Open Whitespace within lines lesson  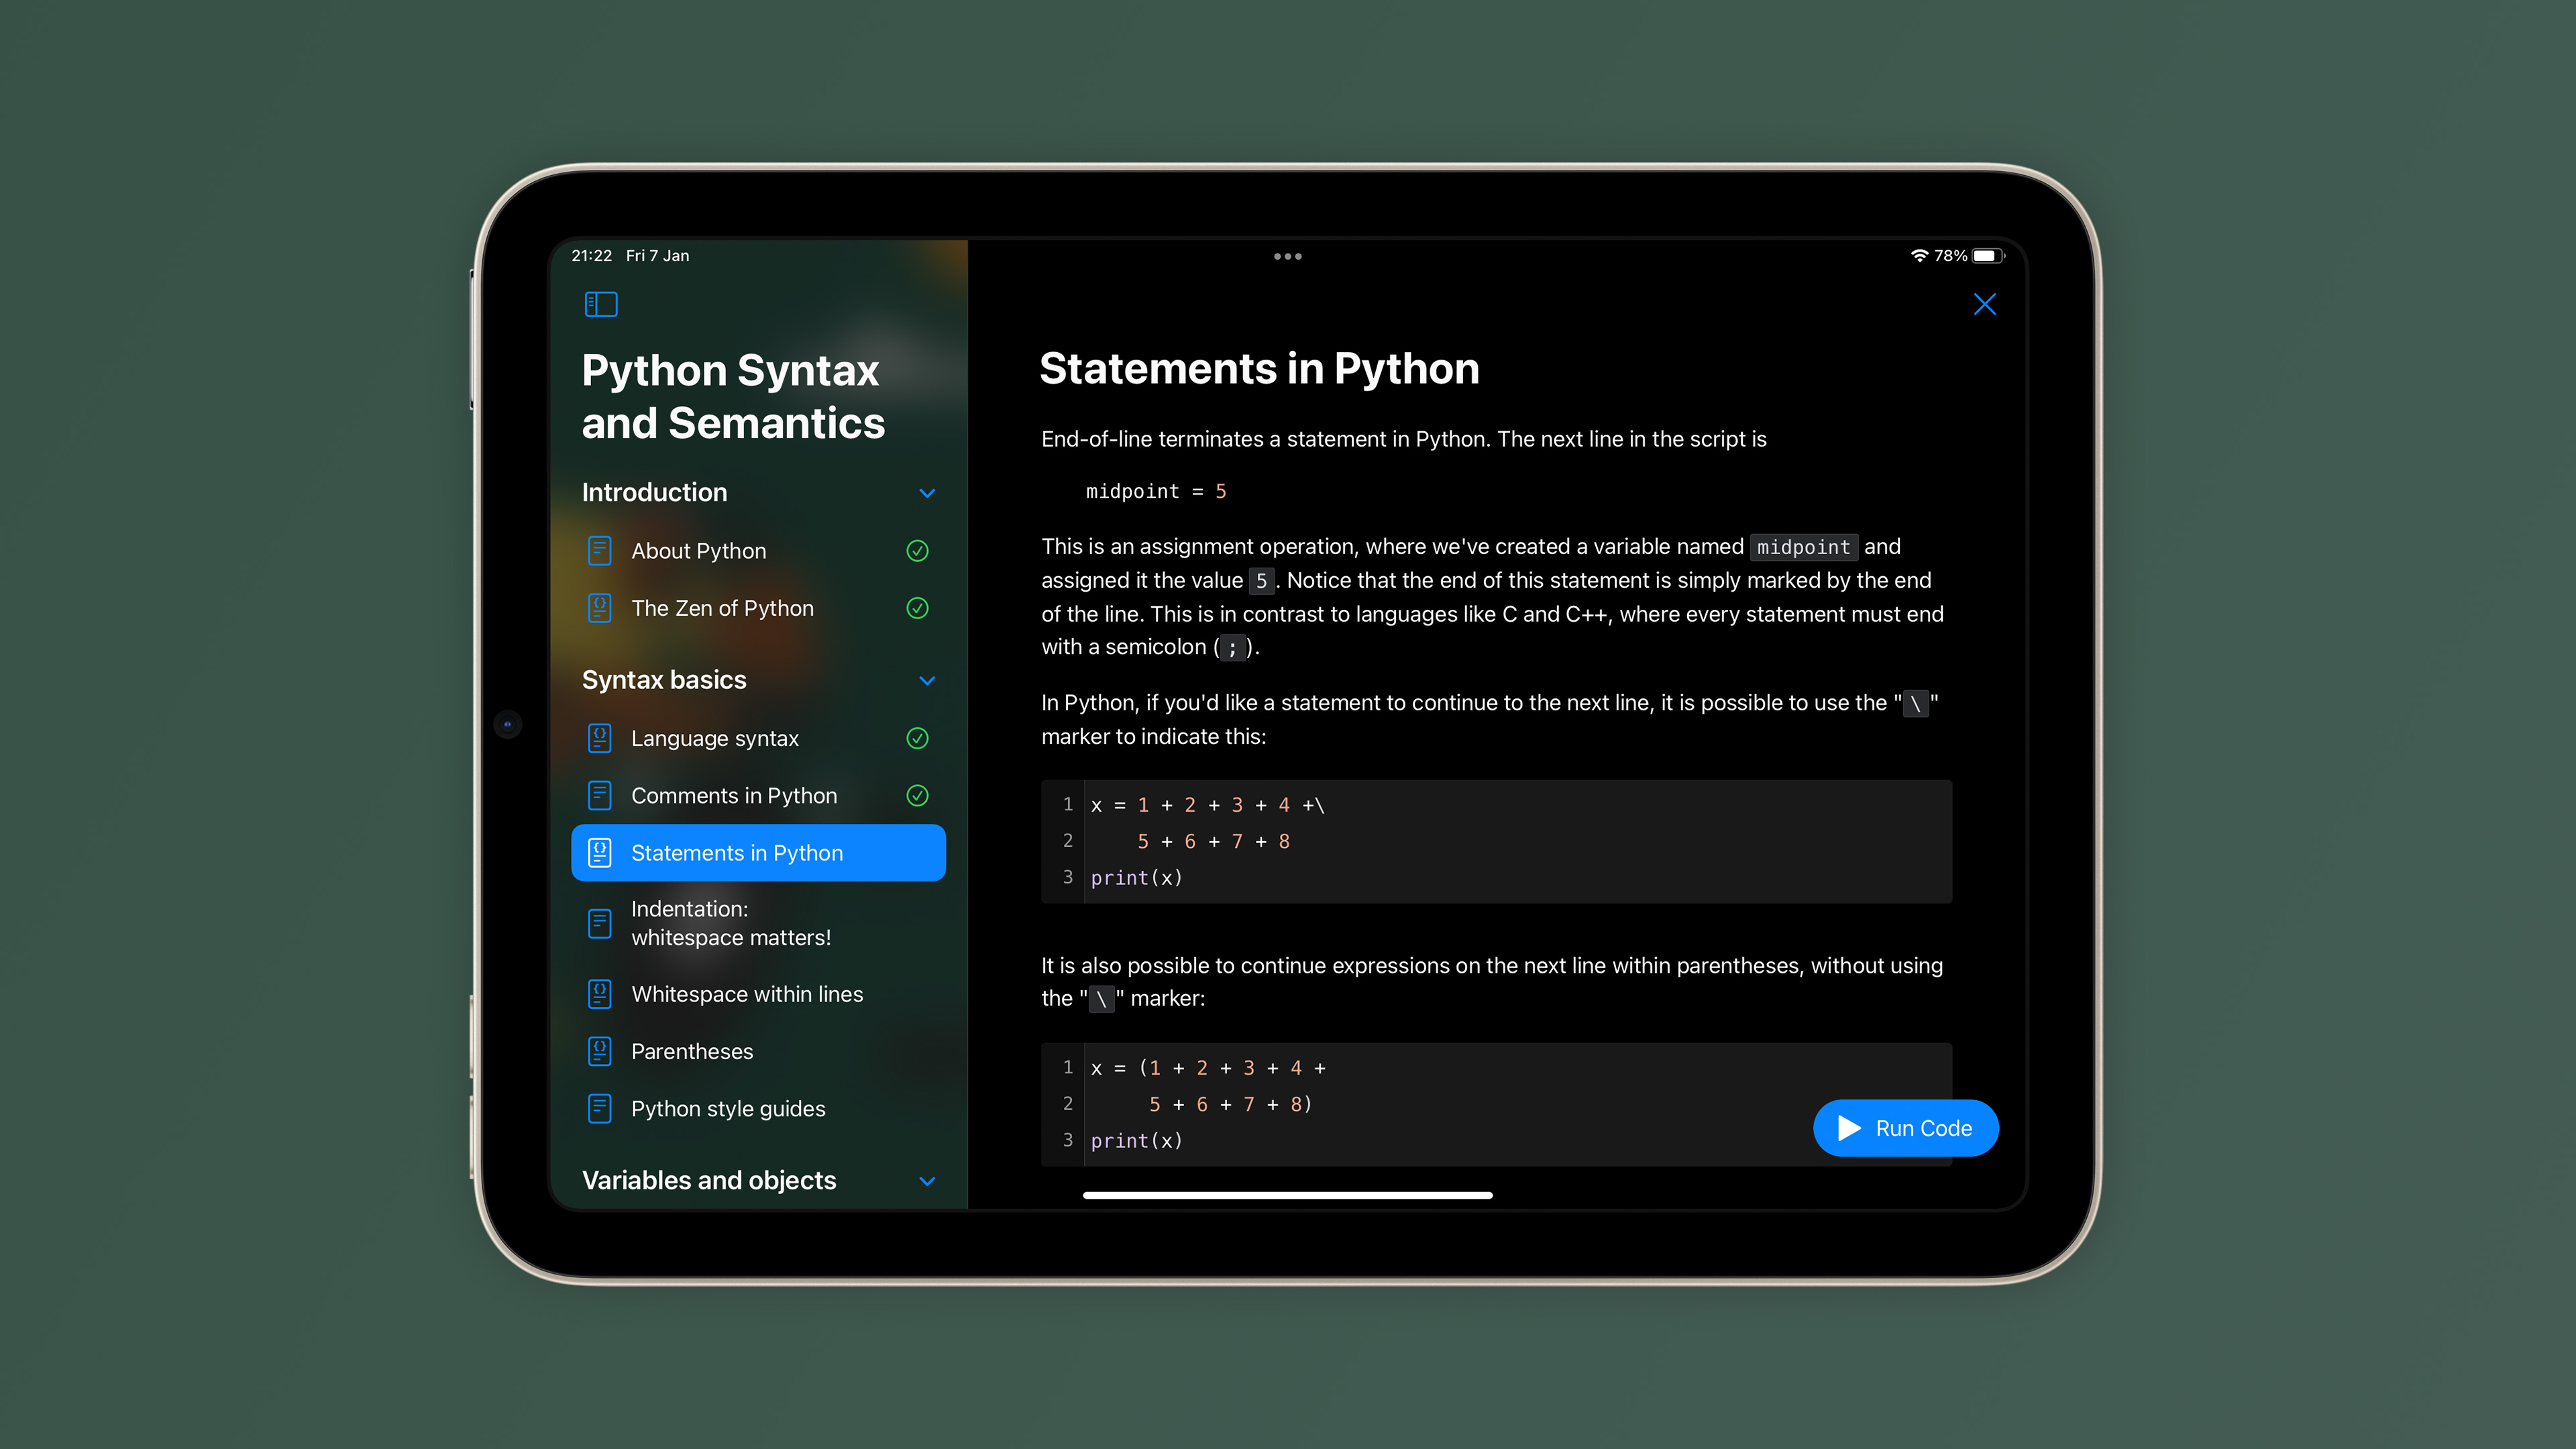(x=746, y=994)
